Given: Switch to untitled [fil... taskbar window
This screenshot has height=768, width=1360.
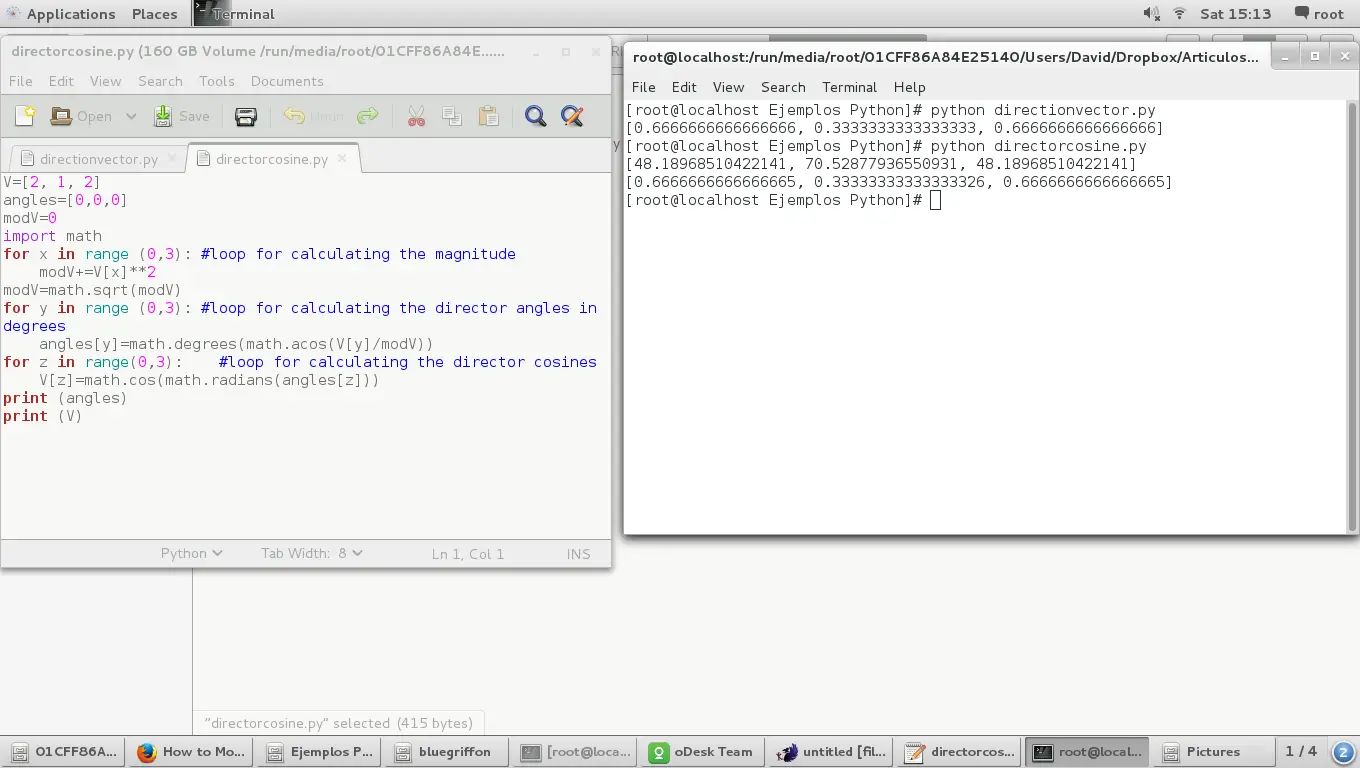Looking at the screenshot, I should click(831, 752).
